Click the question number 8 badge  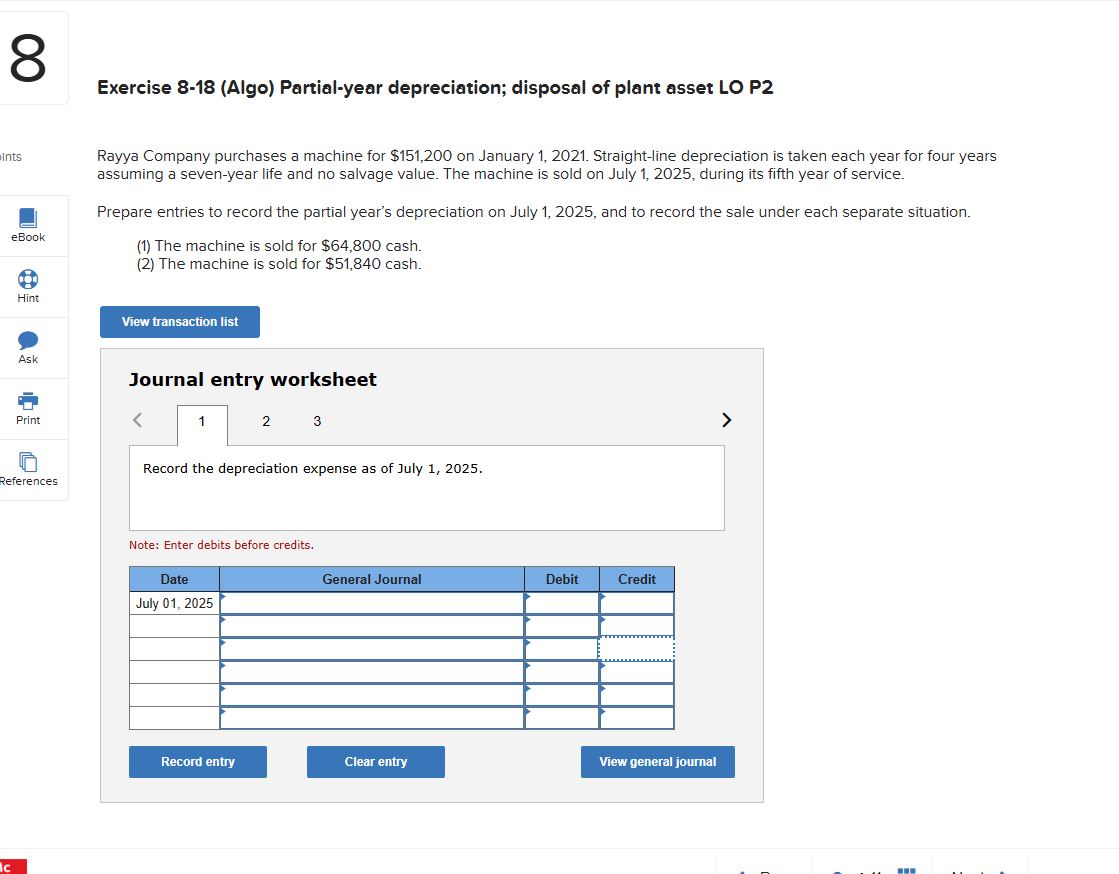[28, 59]
